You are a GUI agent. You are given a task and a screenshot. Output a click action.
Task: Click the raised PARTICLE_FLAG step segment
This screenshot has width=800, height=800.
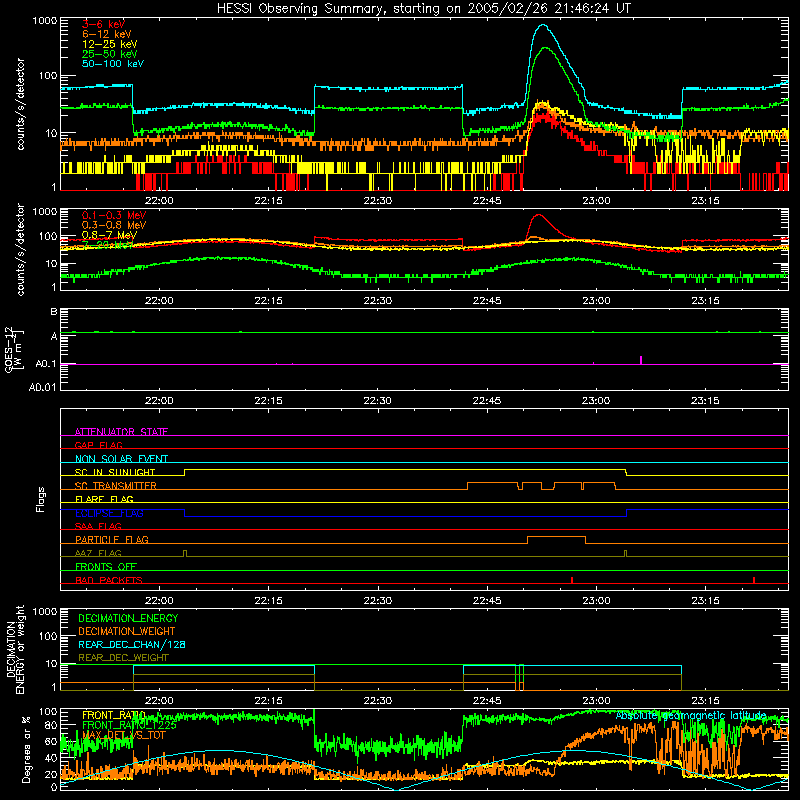[556, 537]
